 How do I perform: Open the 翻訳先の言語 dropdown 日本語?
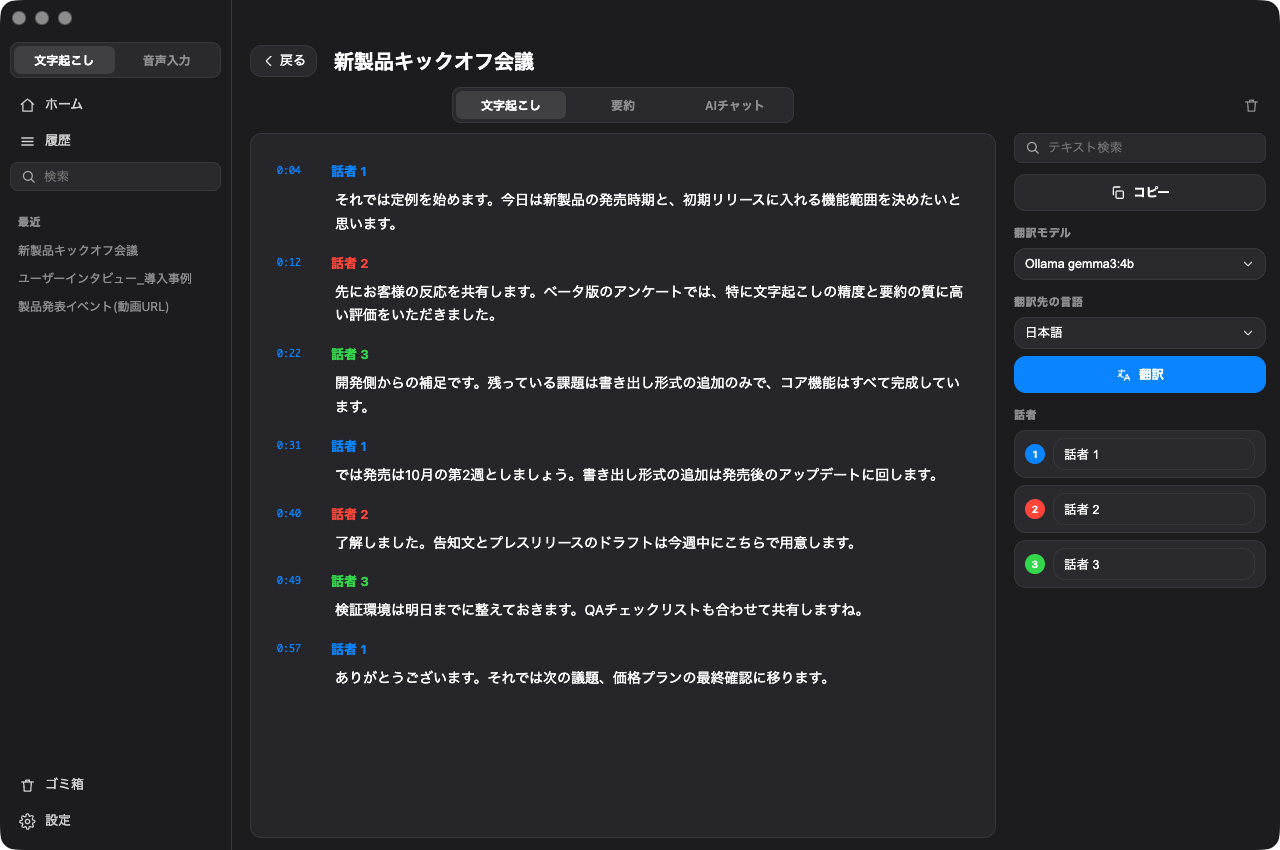pyautogui.click(x=1140, y=333)
